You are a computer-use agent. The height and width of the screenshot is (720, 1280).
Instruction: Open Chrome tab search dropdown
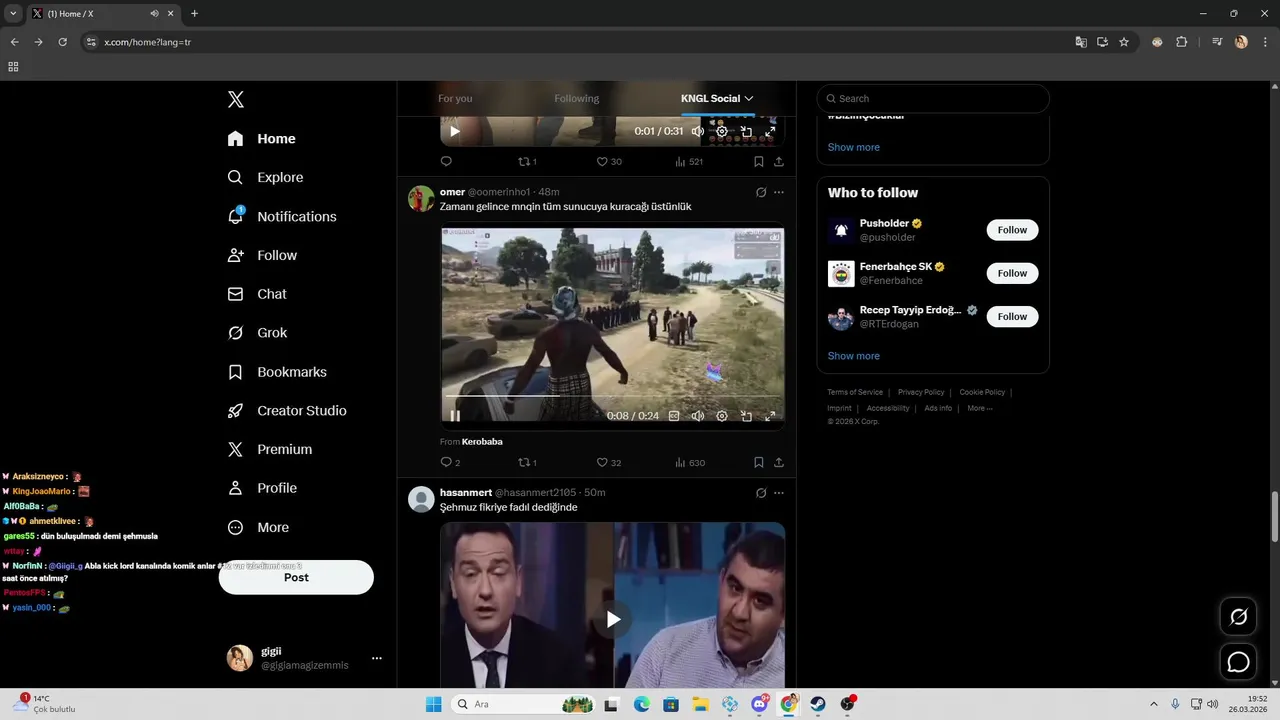pyautogui.click(x=13, y=13)
